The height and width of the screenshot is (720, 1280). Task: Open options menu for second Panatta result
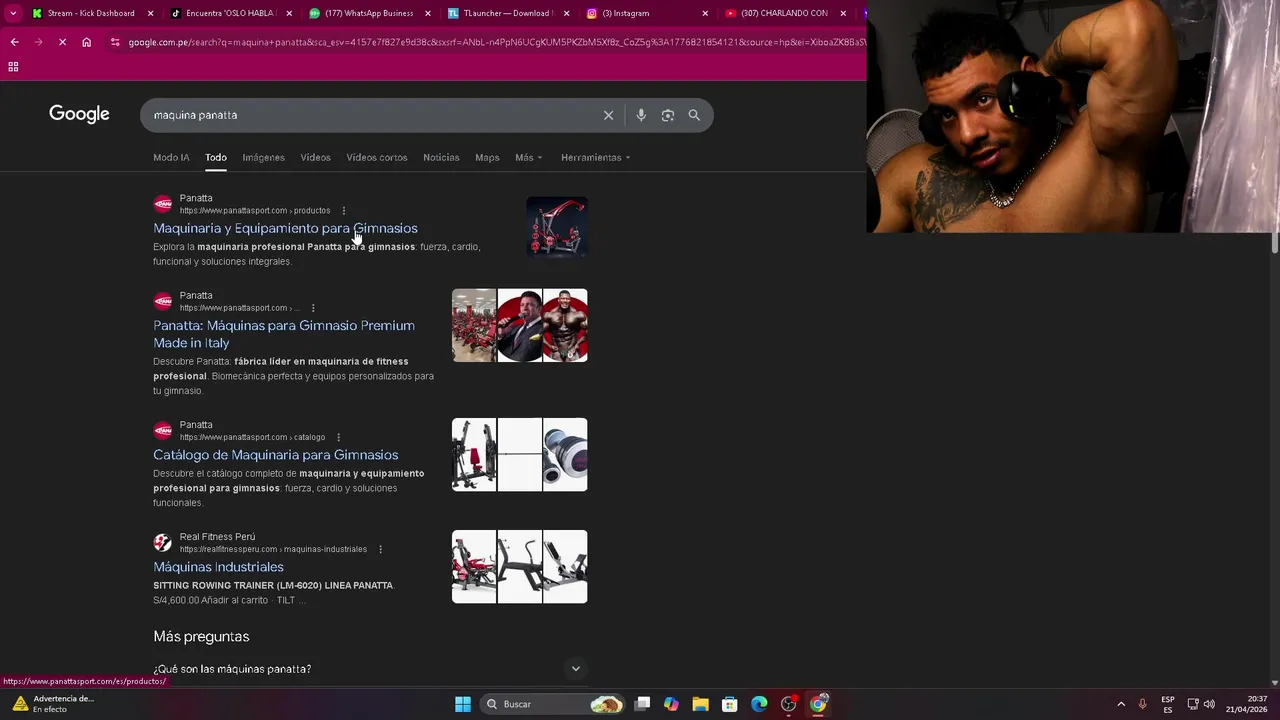coord(313,308)
